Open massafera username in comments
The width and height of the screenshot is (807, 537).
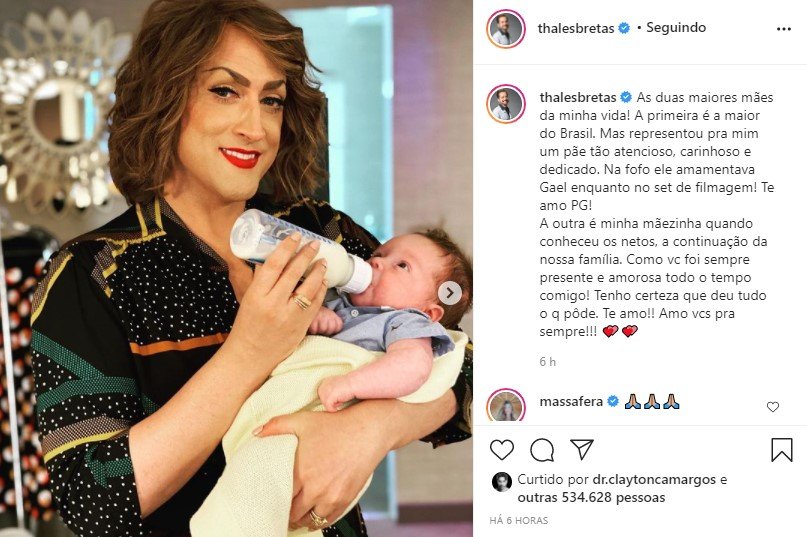click(x=571, y=402)
